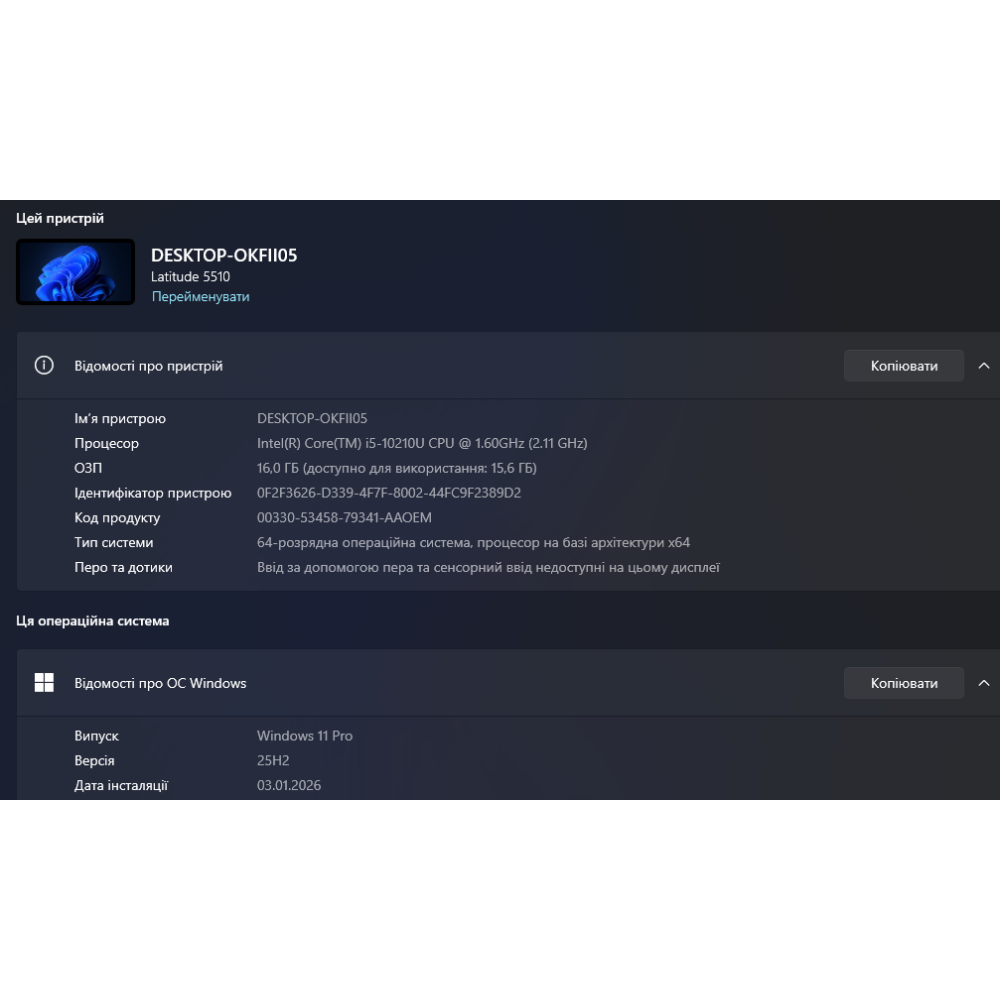Click the installation date 03.01.2026
The height and width of the screenshot is (1000, 1000).
tap(289, 786)
